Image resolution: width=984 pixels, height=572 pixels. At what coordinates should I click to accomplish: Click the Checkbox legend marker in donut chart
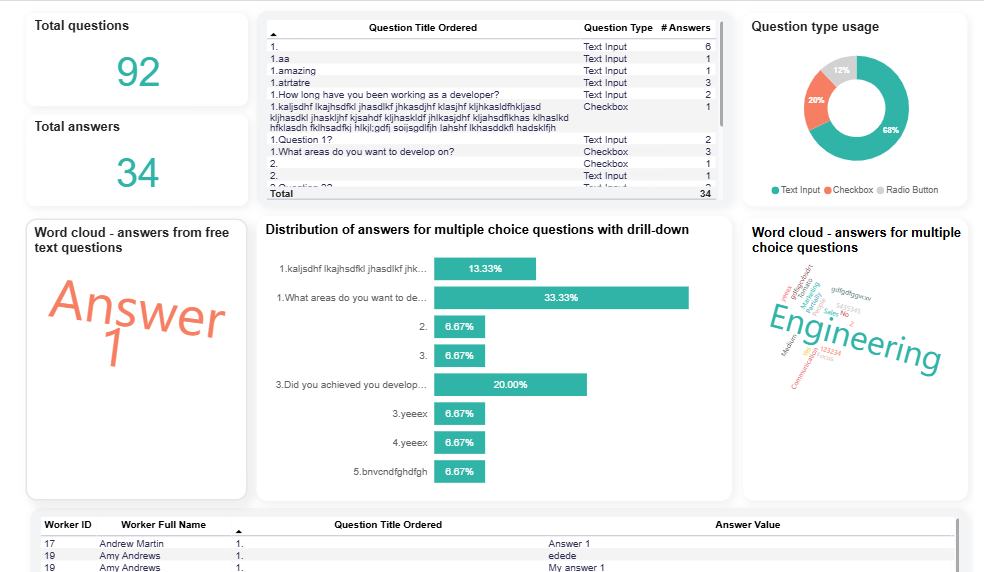coord(828,190)
